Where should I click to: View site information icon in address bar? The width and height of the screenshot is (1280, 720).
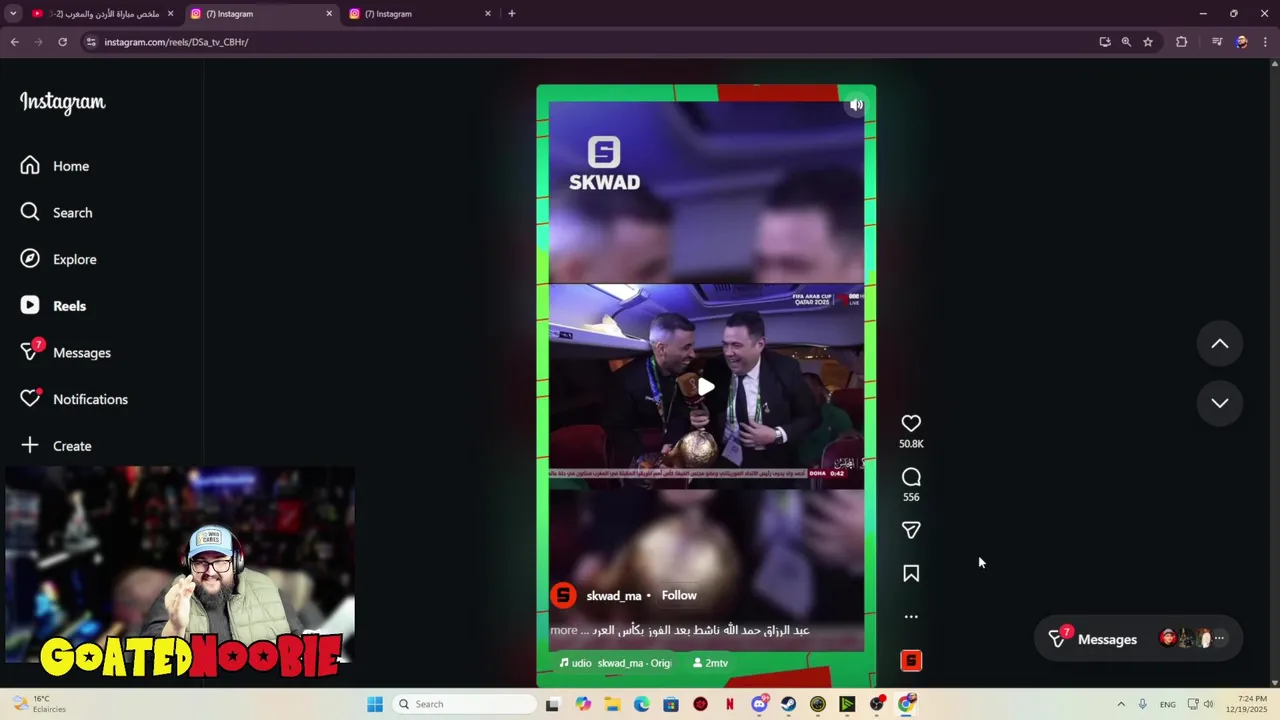point(91,42)
